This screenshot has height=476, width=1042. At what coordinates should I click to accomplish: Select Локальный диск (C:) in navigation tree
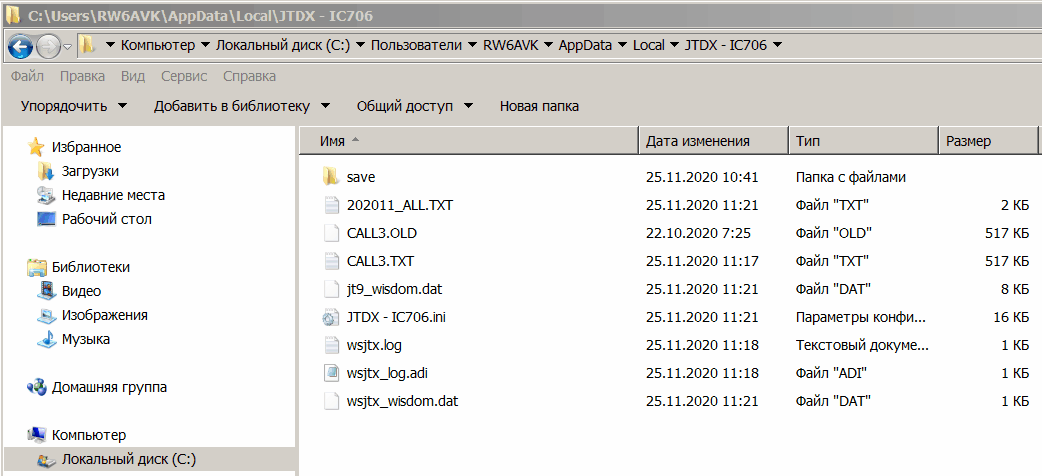coord(128,460)
